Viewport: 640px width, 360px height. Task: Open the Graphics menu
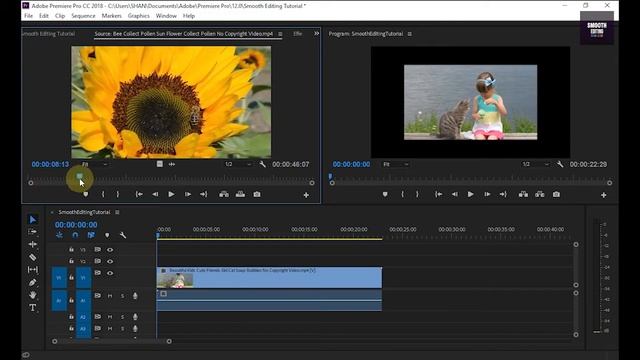(x=139, y=16)
